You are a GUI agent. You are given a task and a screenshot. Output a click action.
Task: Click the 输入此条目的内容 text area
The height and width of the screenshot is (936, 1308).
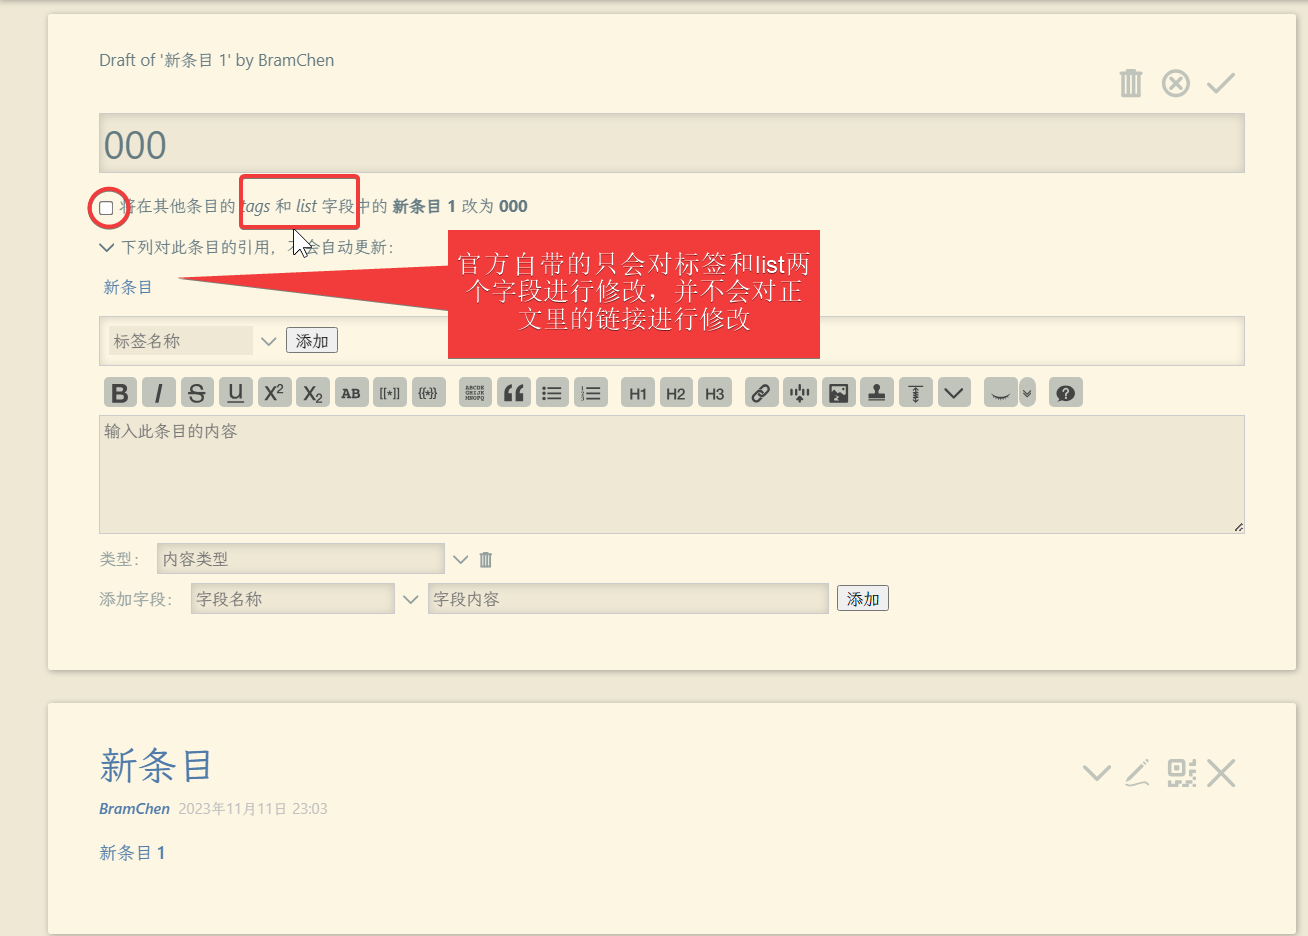click(672, 474)
